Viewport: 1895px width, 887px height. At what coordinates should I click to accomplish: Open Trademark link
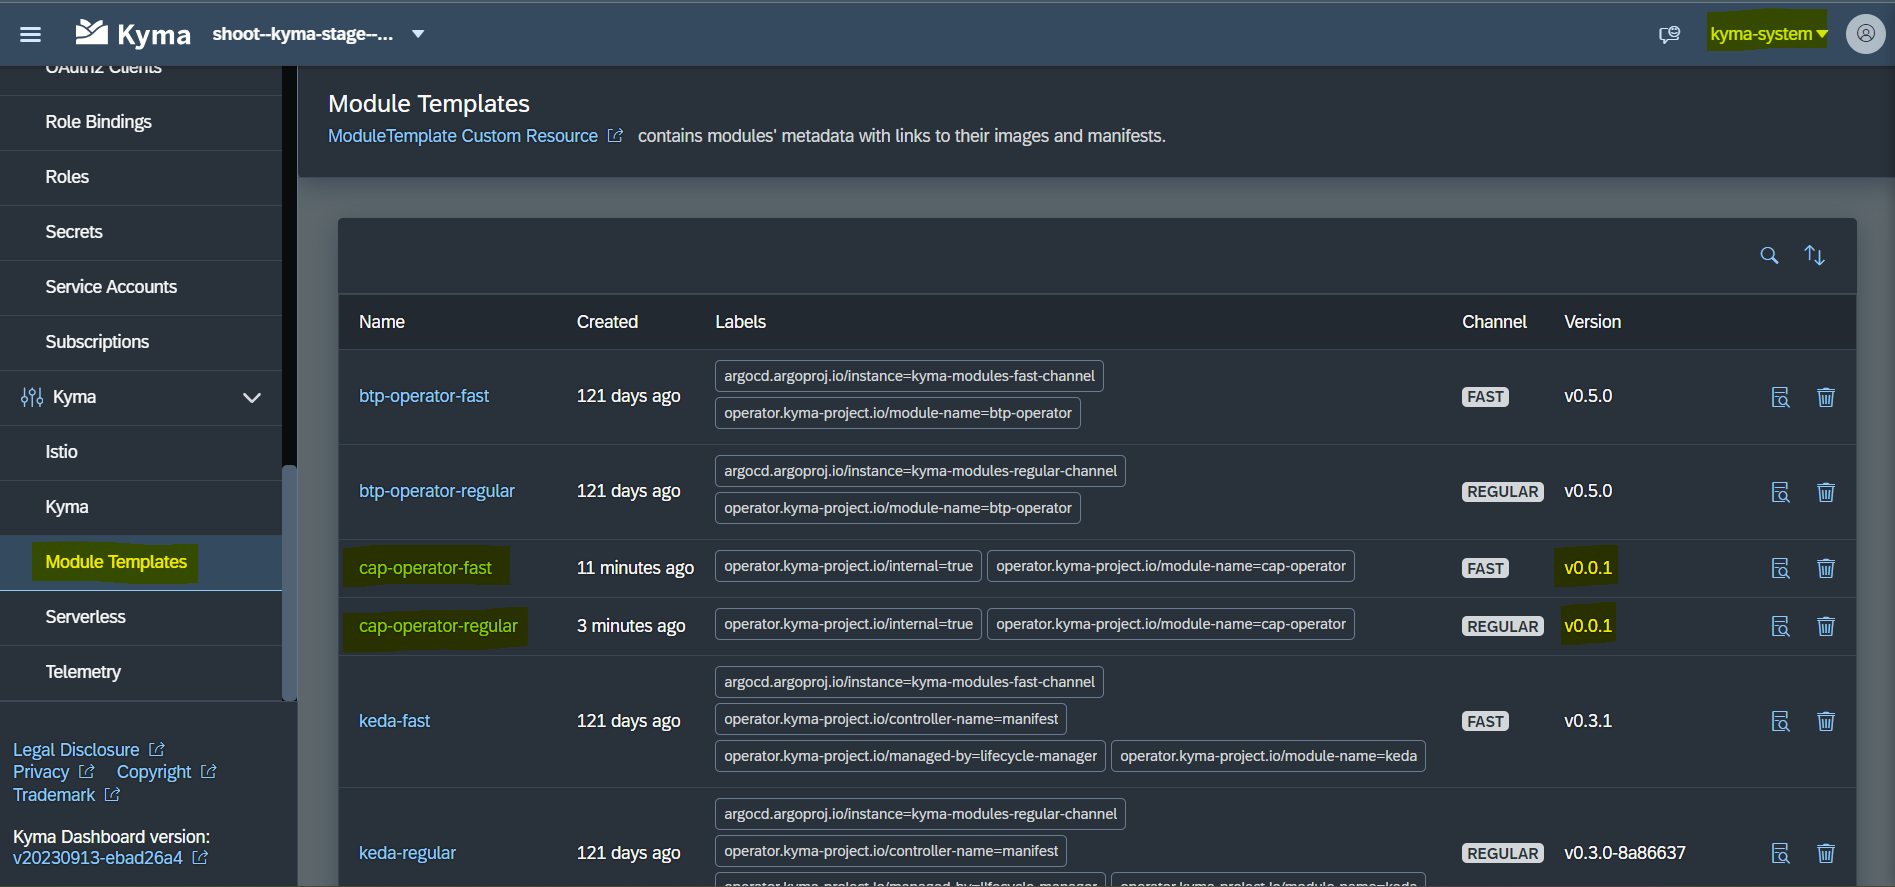pos(67,795)
